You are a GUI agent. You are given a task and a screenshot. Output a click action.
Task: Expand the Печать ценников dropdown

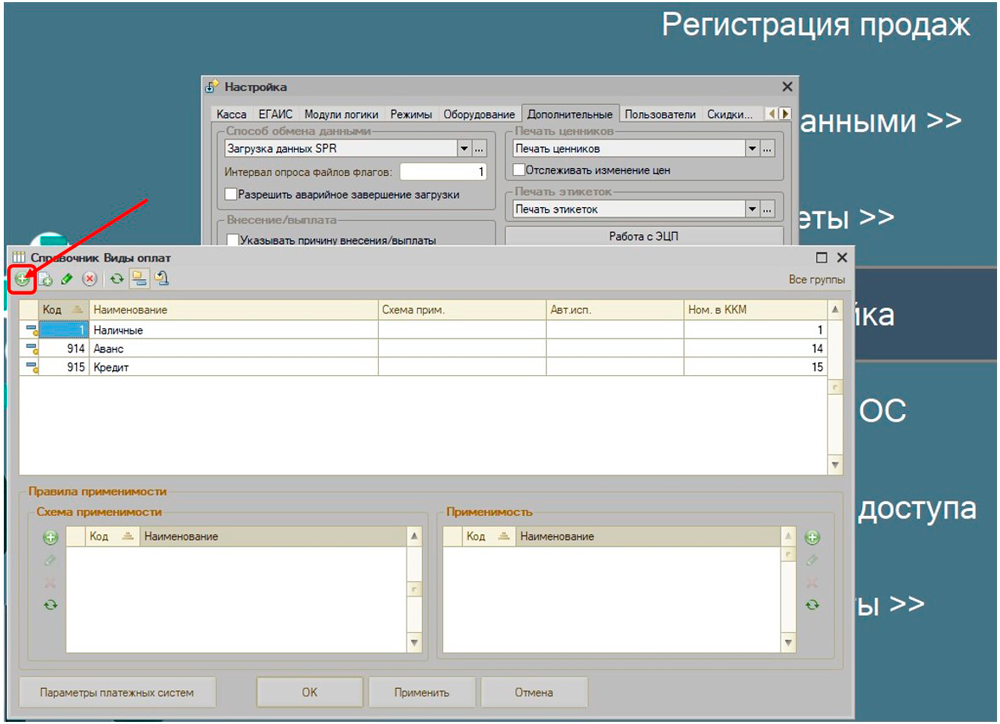751,149
